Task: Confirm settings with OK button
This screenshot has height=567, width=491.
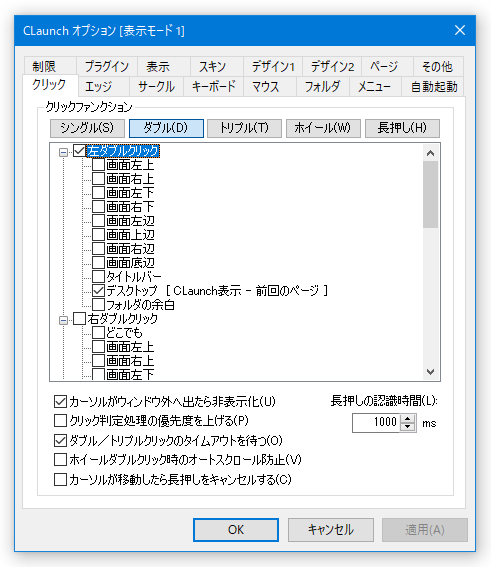Action: [236, 530]
